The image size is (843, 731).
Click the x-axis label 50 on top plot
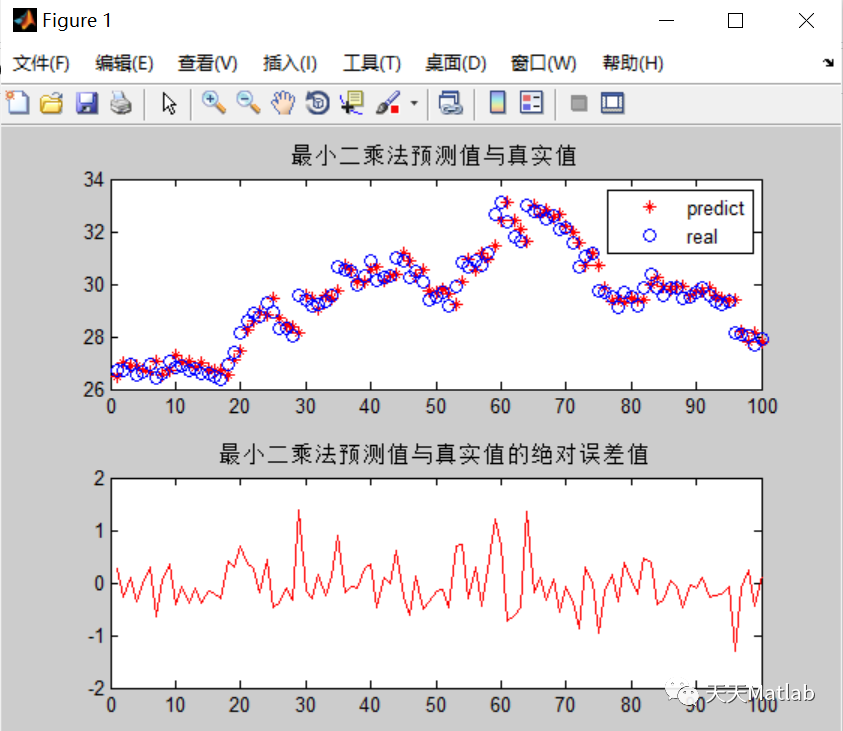[x=435, y=406]
